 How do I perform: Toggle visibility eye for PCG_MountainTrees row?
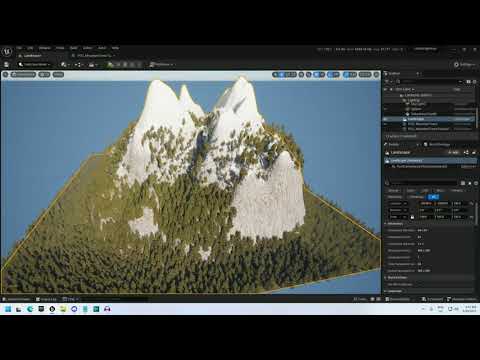(384, 124)
